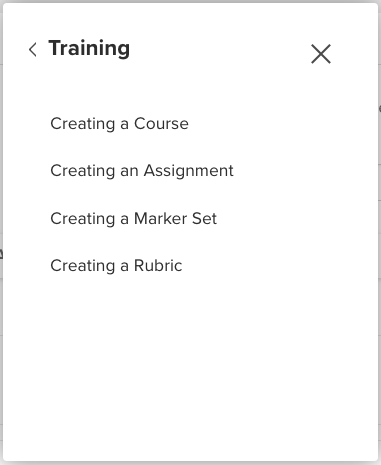Viewport: 381px width, 465px height.
Task: Click the Training panel heading
Action: [89, 49]
